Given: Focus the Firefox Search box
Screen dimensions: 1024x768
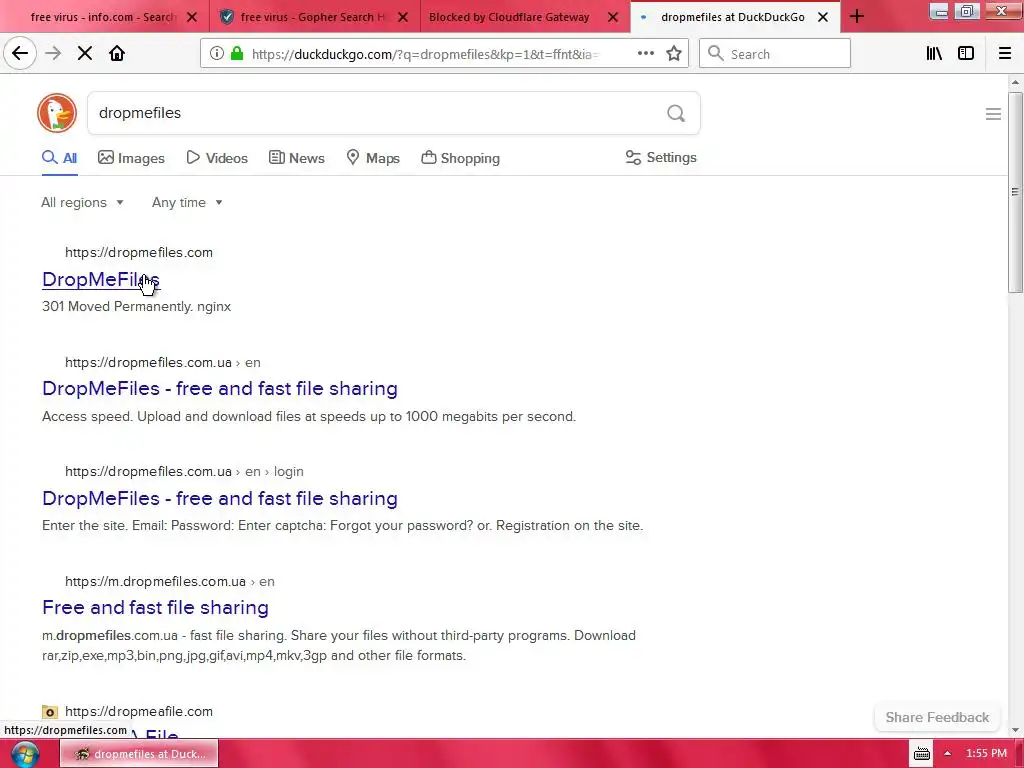Looking at the screenshot, I should pyautogui.click(x=775, y=54).
